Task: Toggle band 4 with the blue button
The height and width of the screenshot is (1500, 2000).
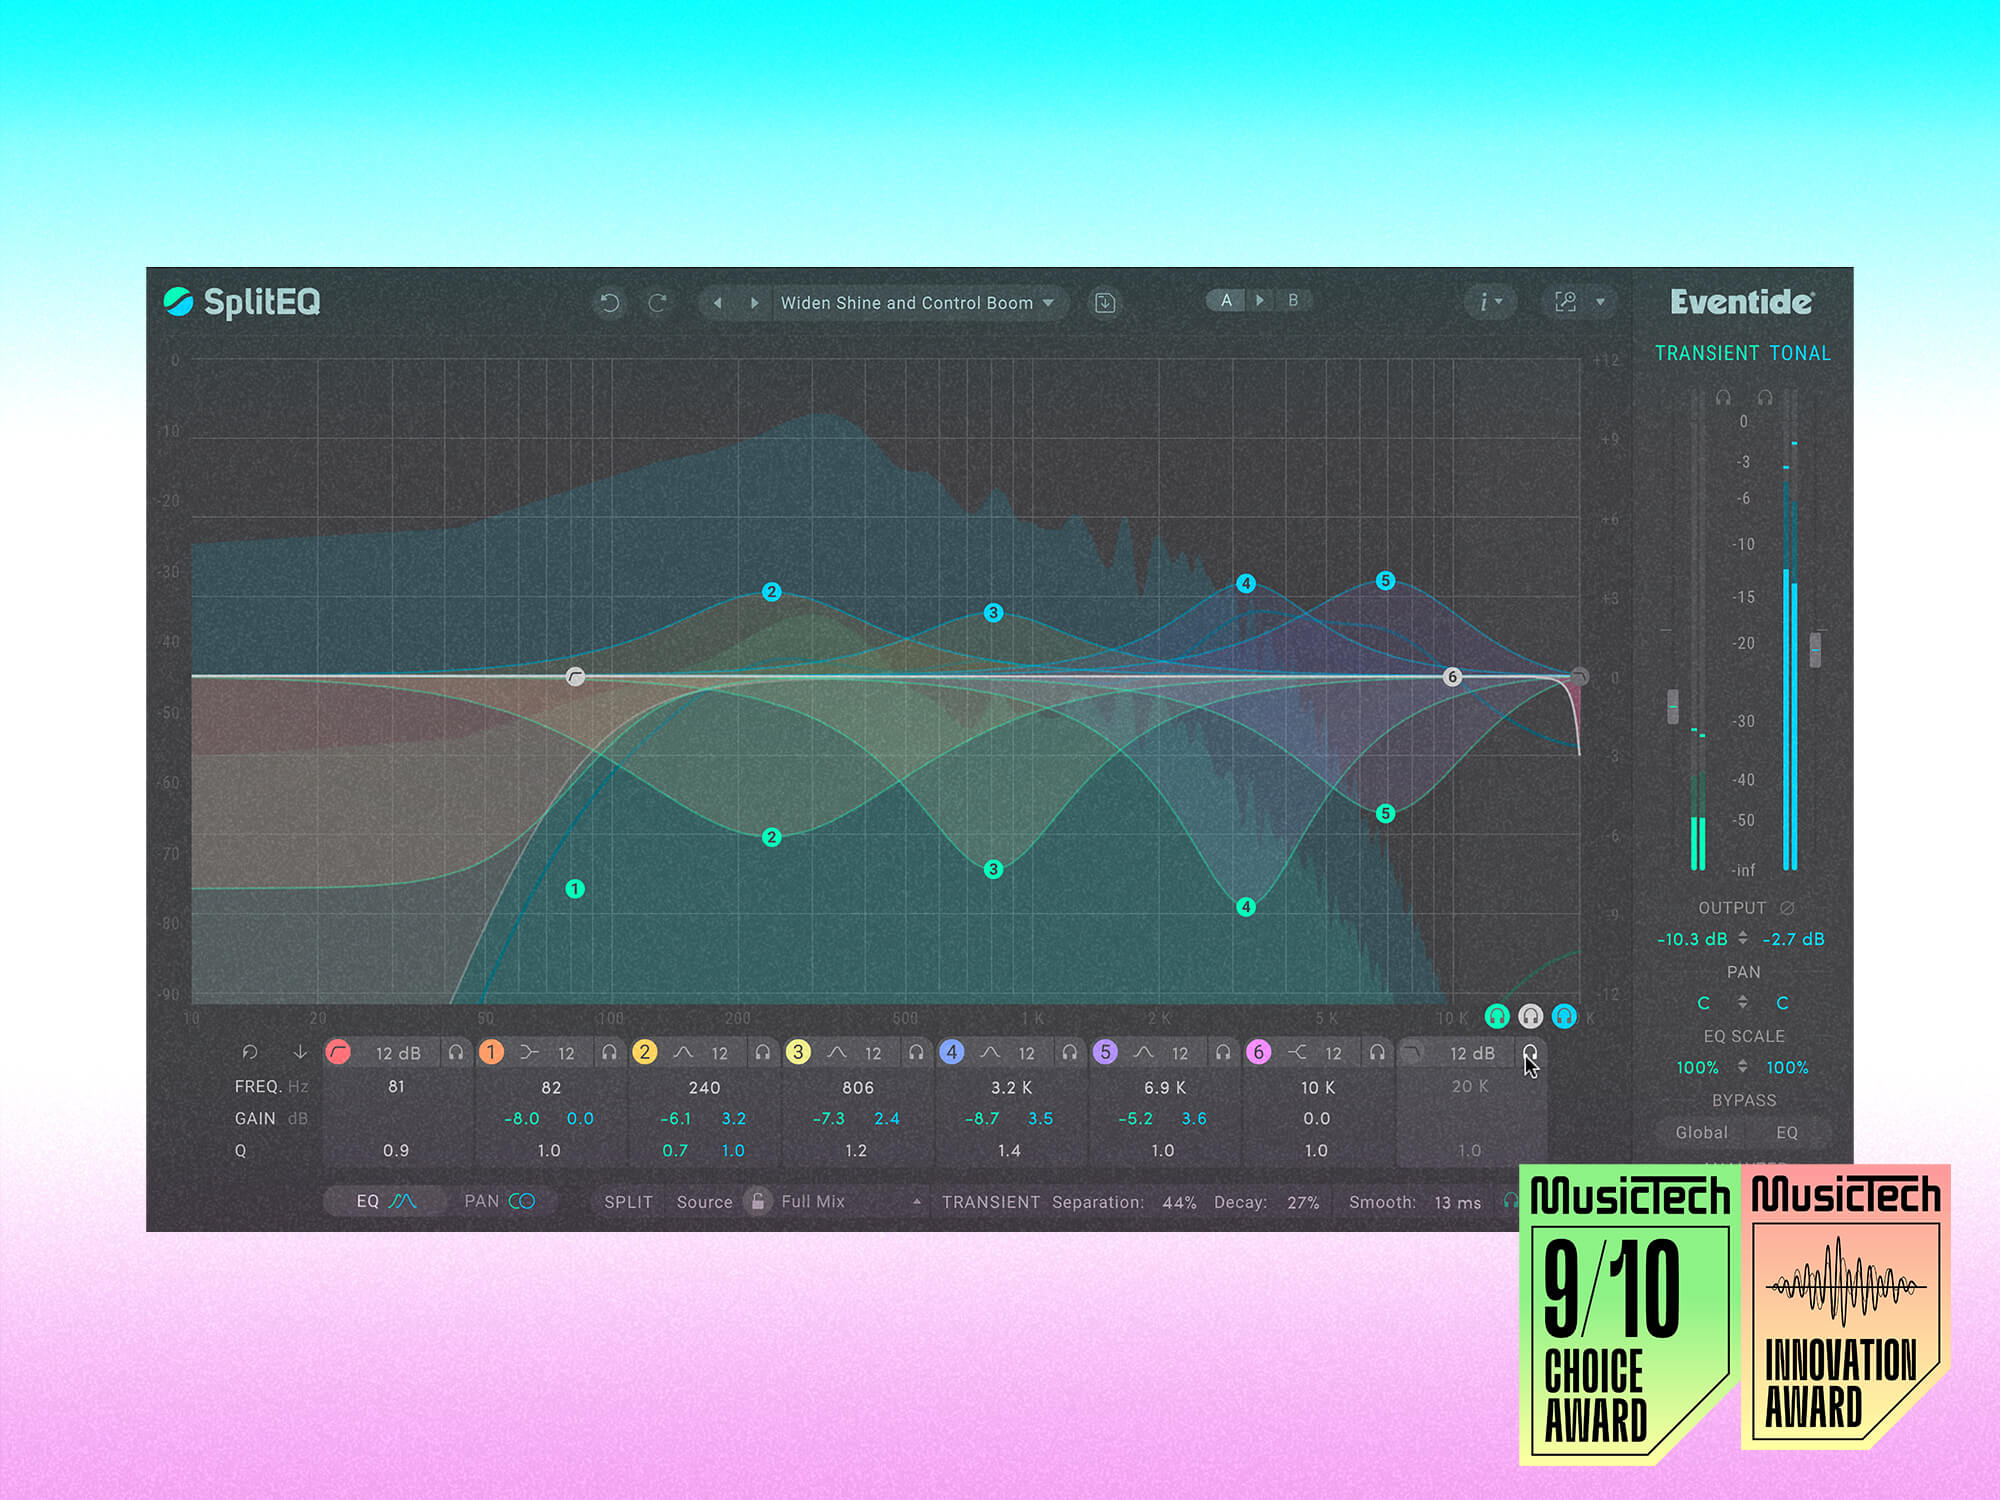Action: pyautogui.click(x=952, y=1052)
